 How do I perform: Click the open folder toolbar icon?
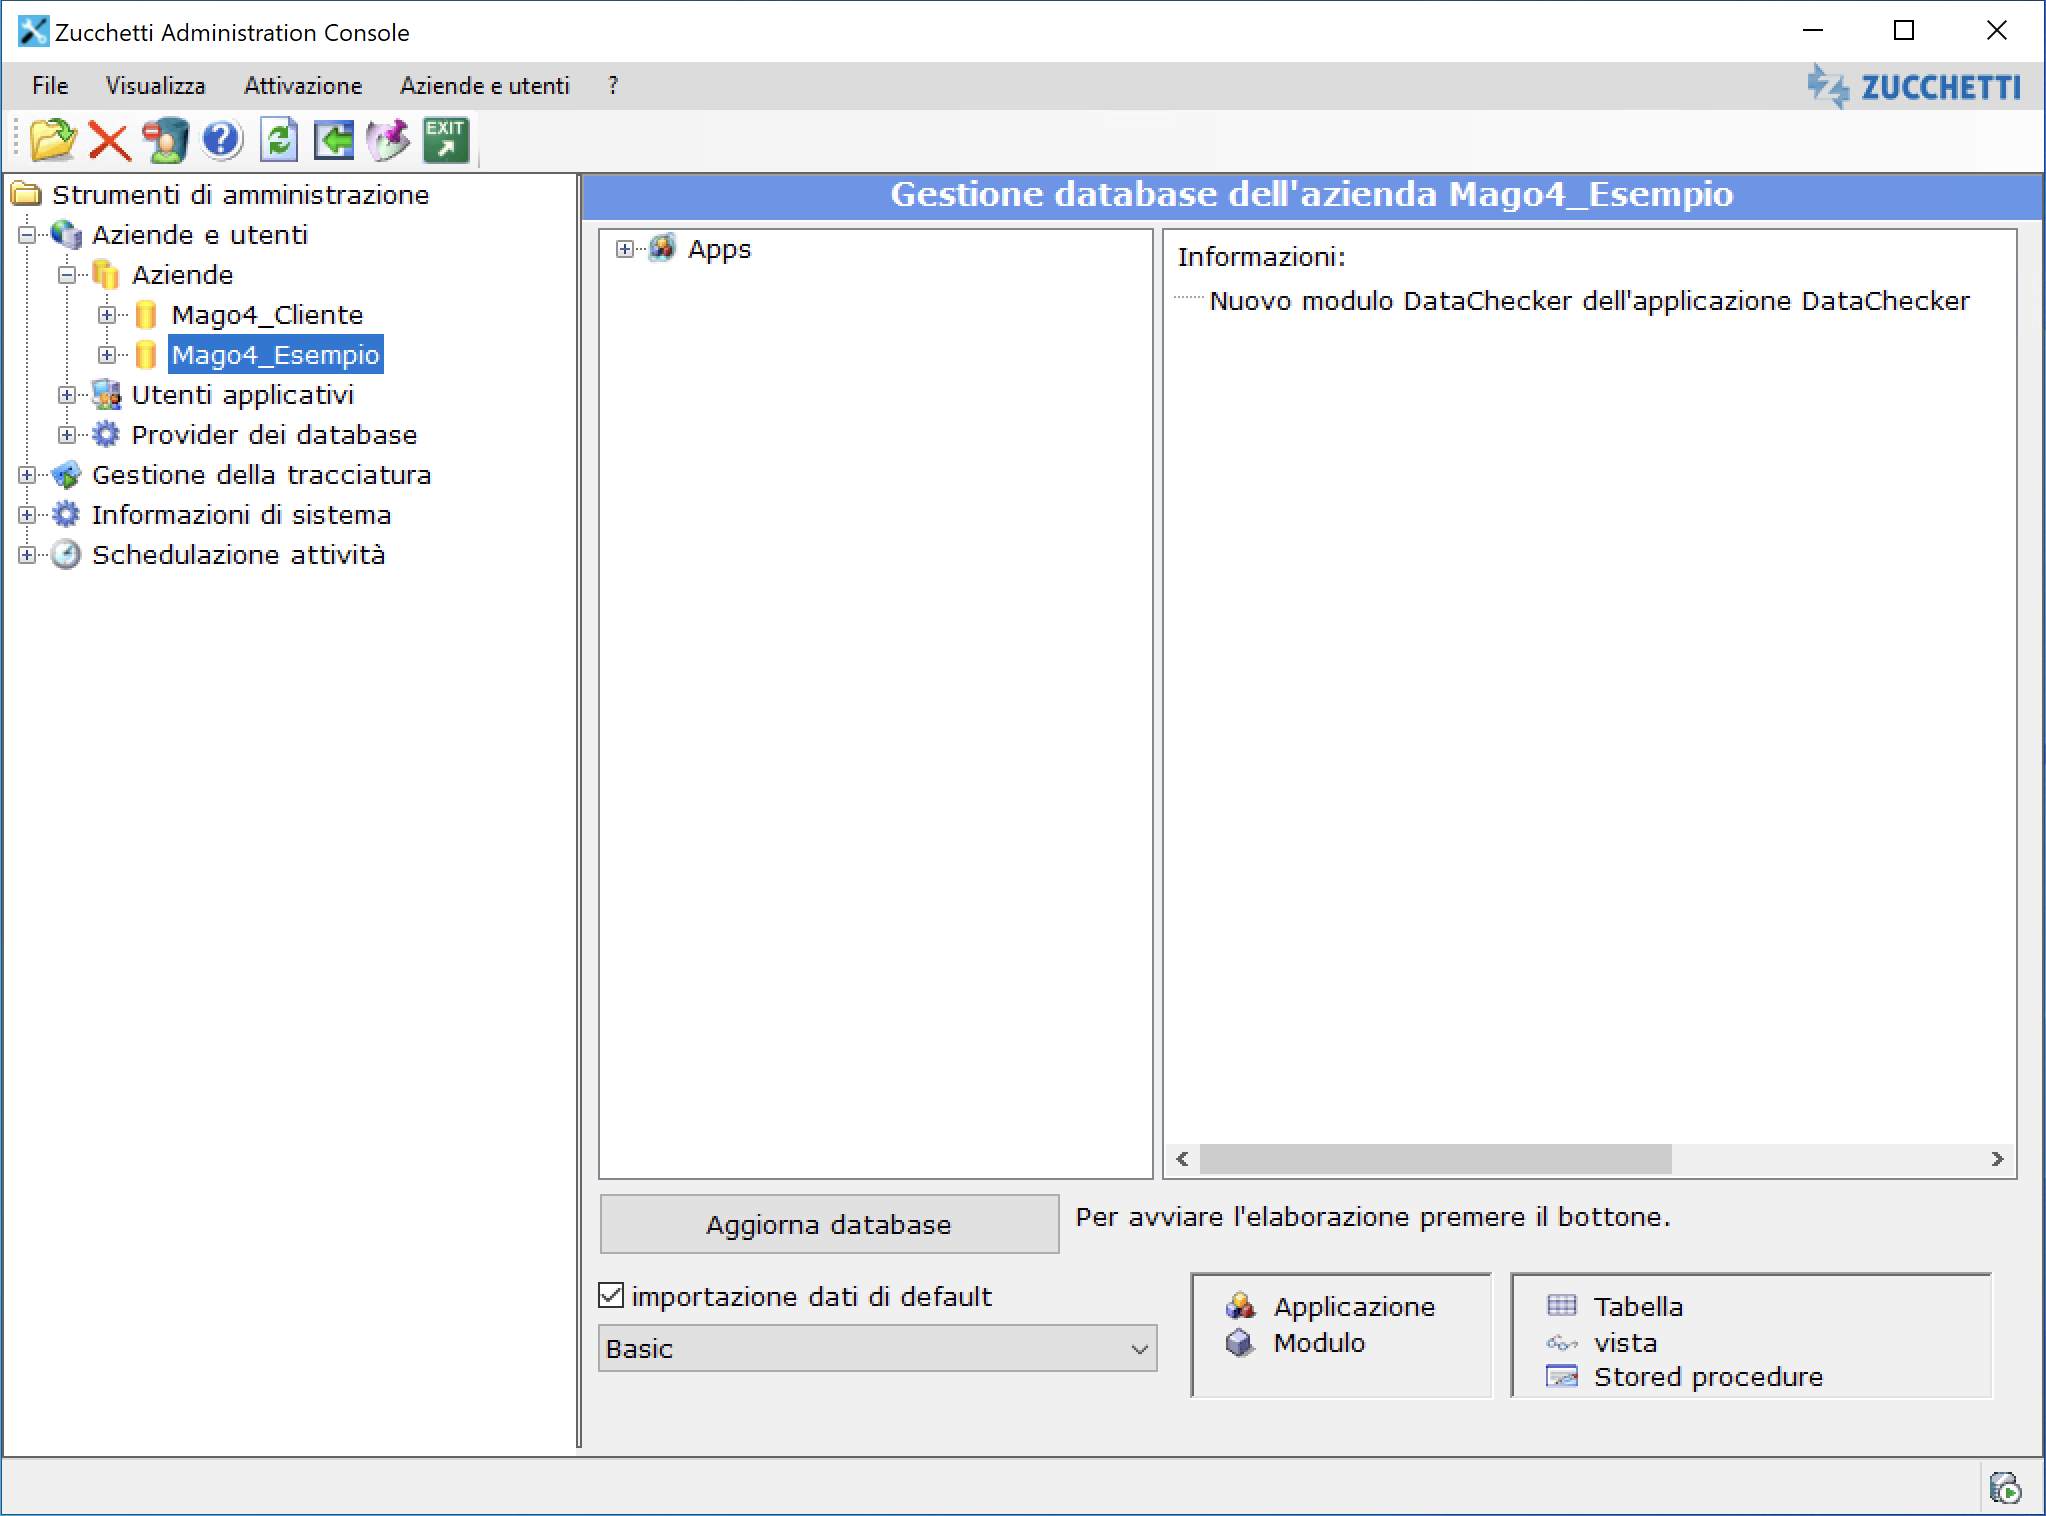pos(52,140)
